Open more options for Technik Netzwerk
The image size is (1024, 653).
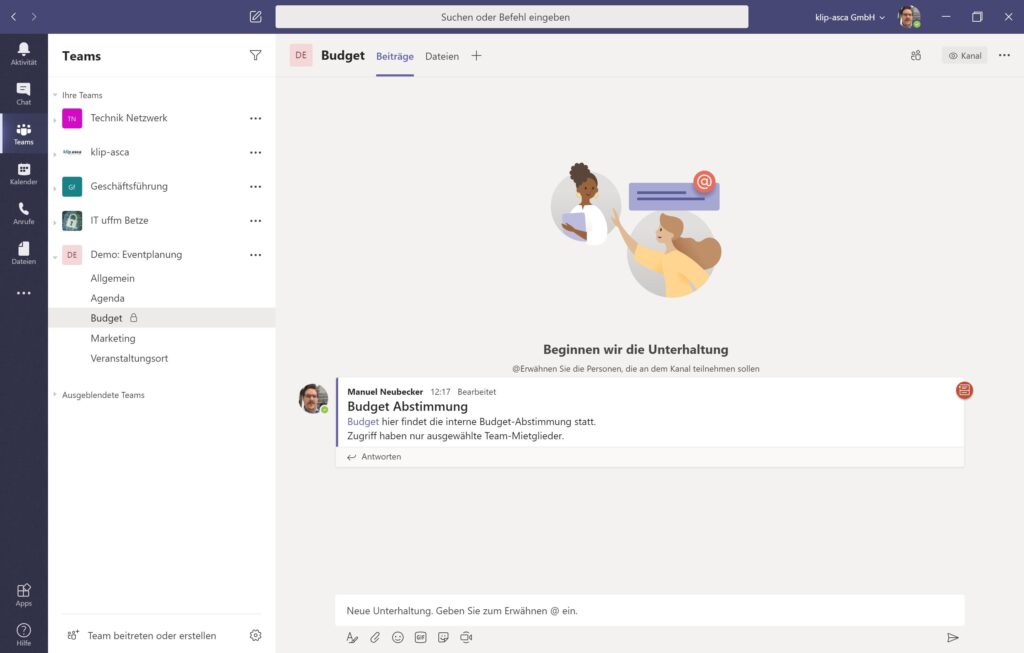pos(255,118)
